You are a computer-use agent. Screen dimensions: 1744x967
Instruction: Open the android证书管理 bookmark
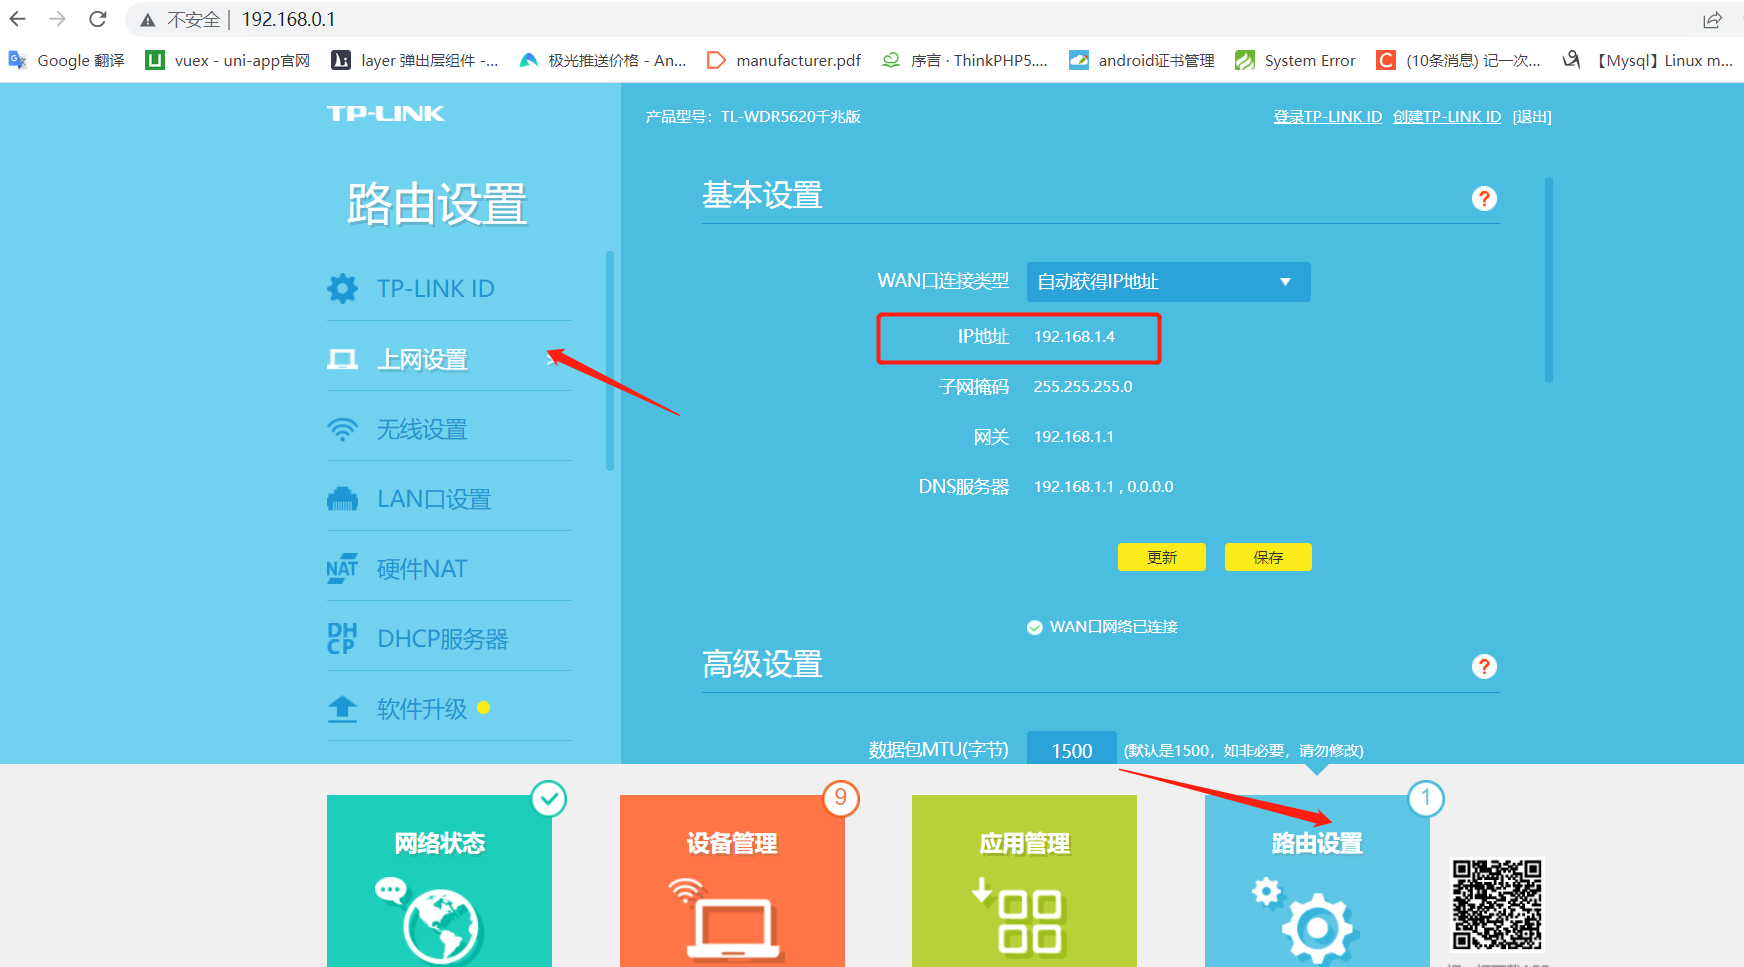[1142, 60]
